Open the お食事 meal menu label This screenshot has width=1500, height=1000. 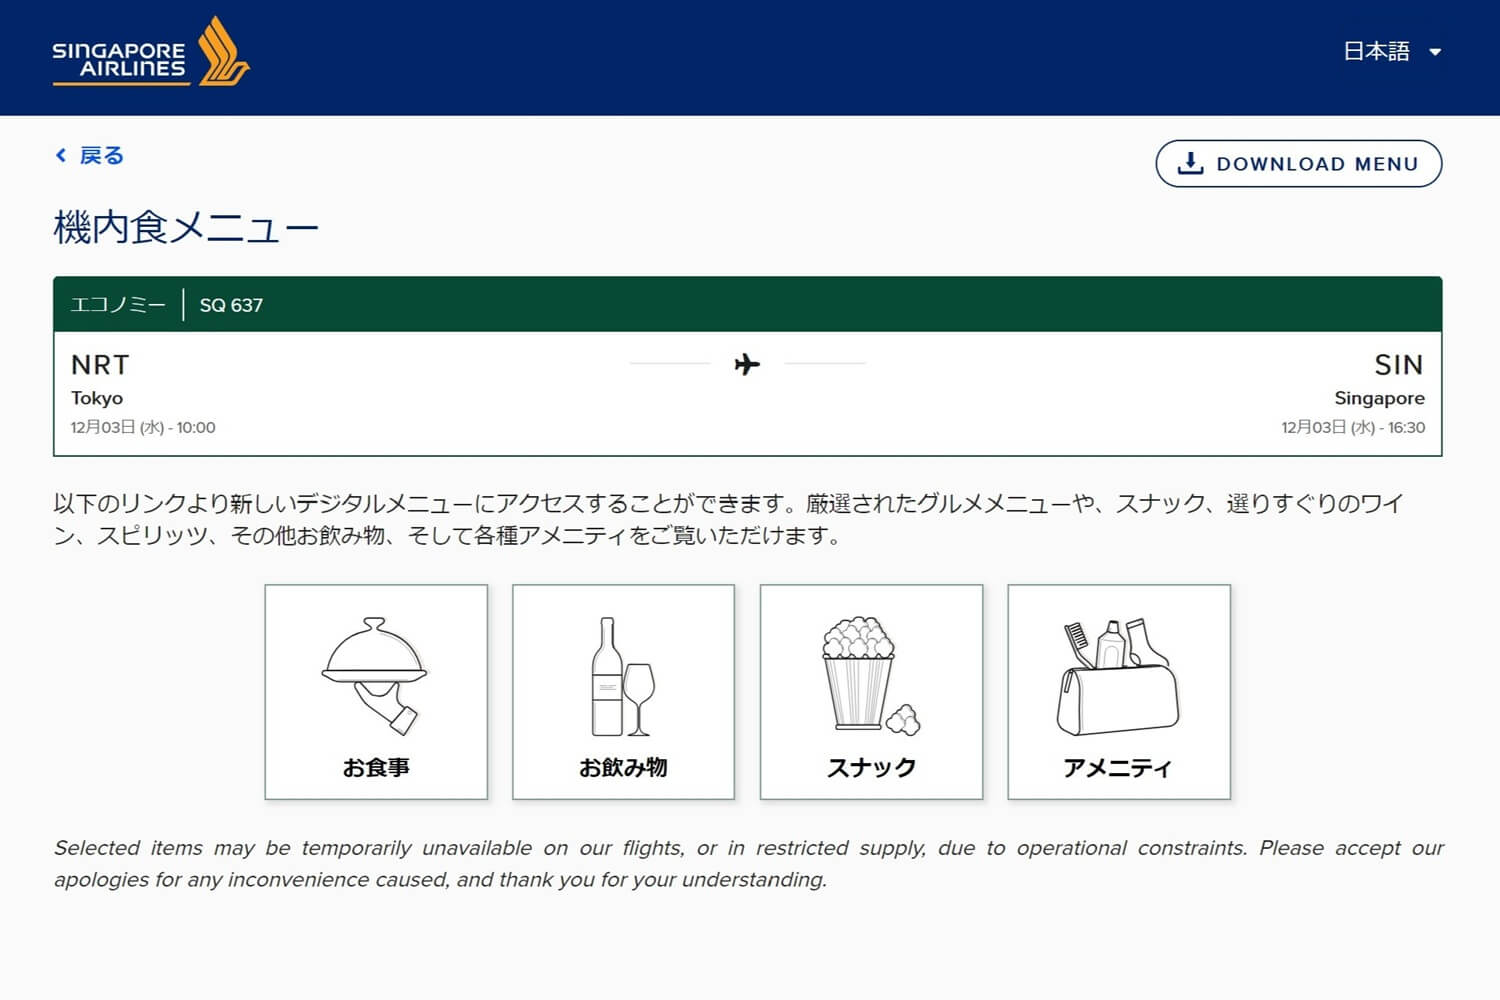[x=376, y=767]
